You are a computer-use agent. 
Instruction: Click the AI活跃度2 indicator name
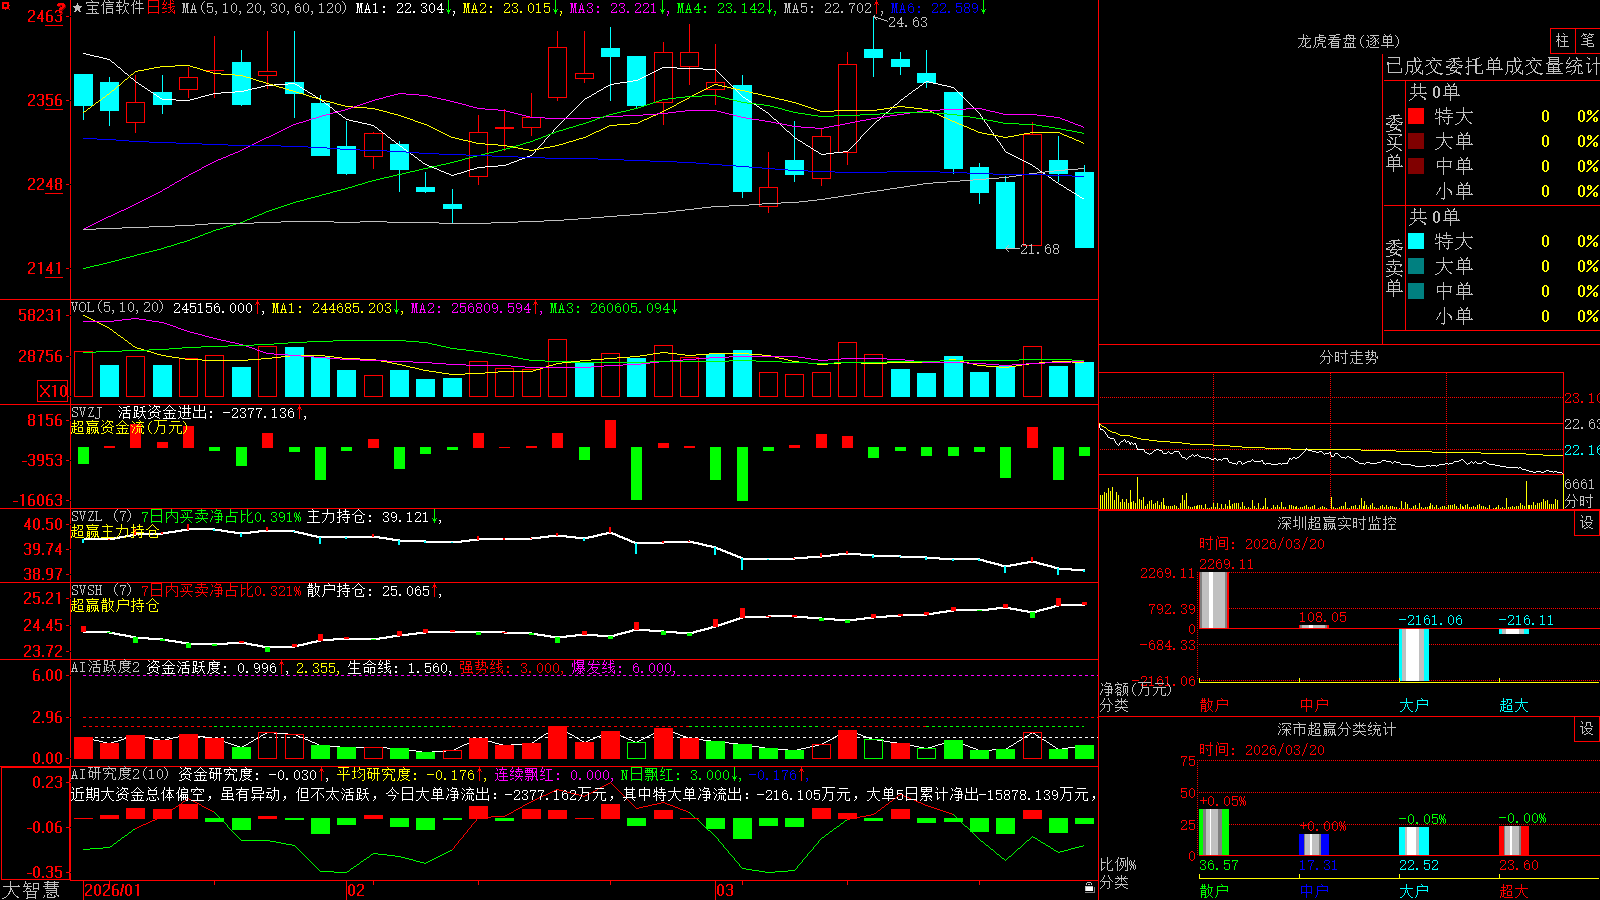[106, 667]
